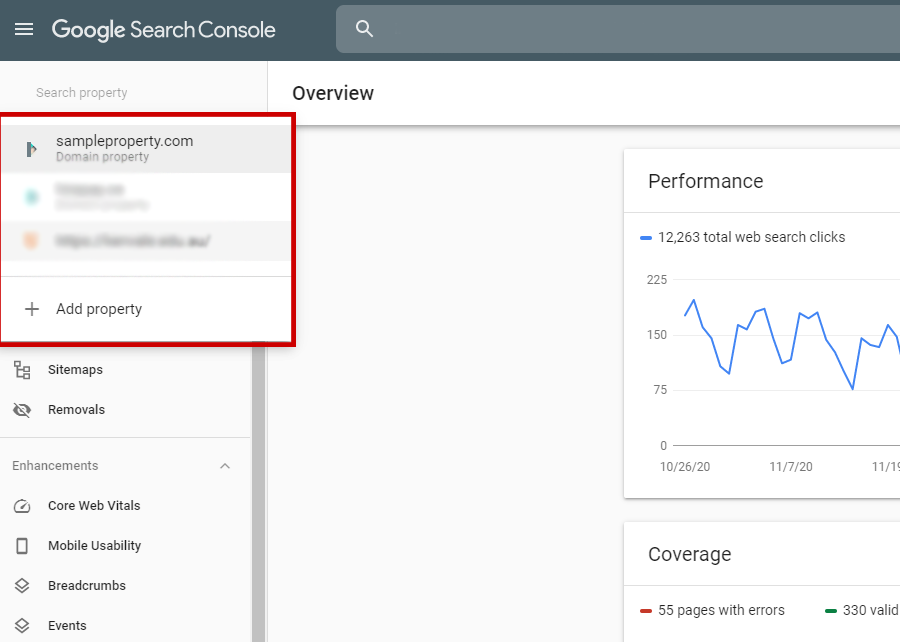Click the Removals crossed-eye icon
900x642 pixels.
pyautogui.click(x=22, y=410)
